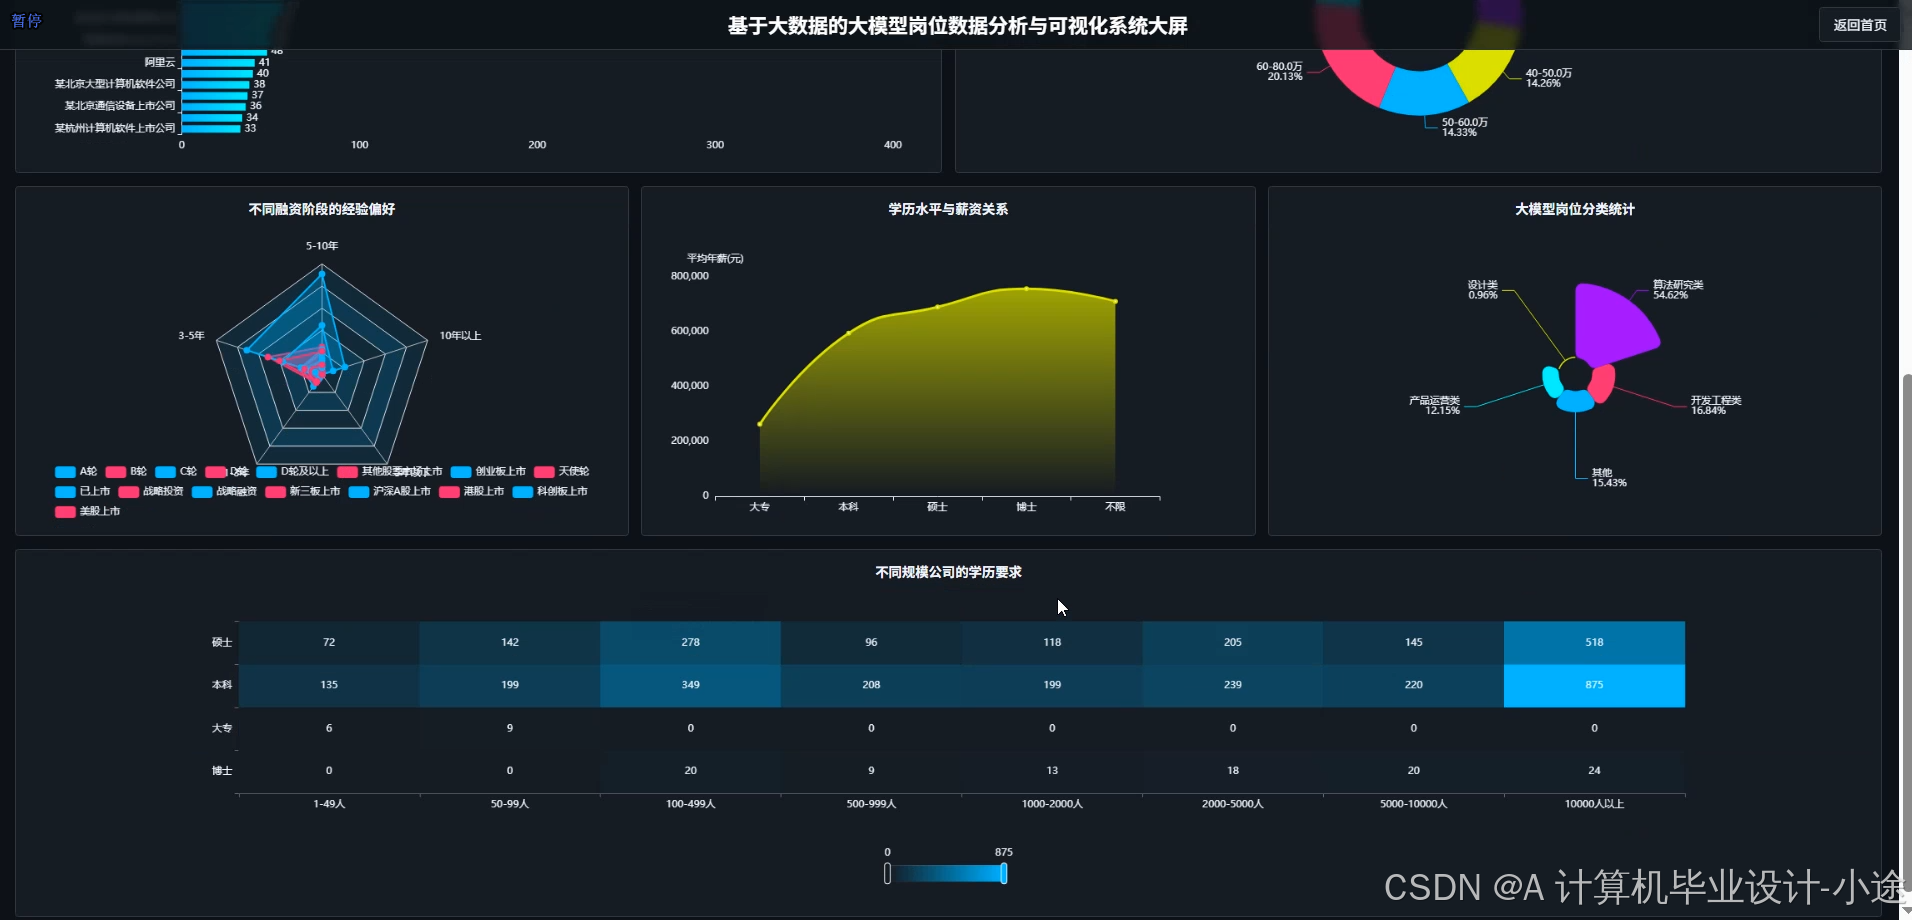
Task: Click the 某北京大型计算机软件公司 bar
Action: coord(215,84)
